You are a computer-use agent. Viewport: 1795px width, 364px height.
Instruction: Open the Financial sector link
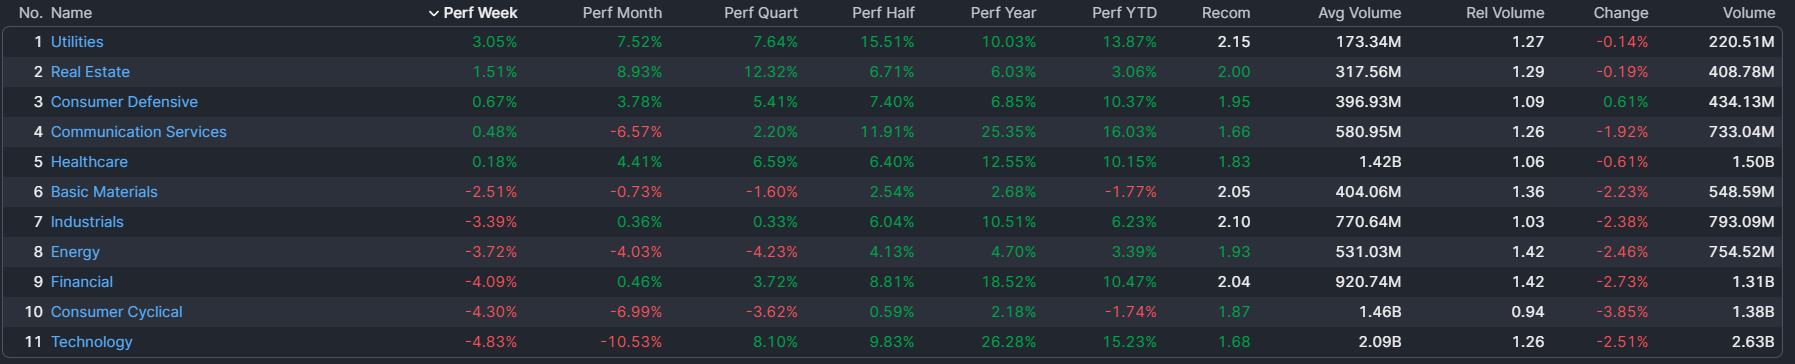[x=82, y=282]
